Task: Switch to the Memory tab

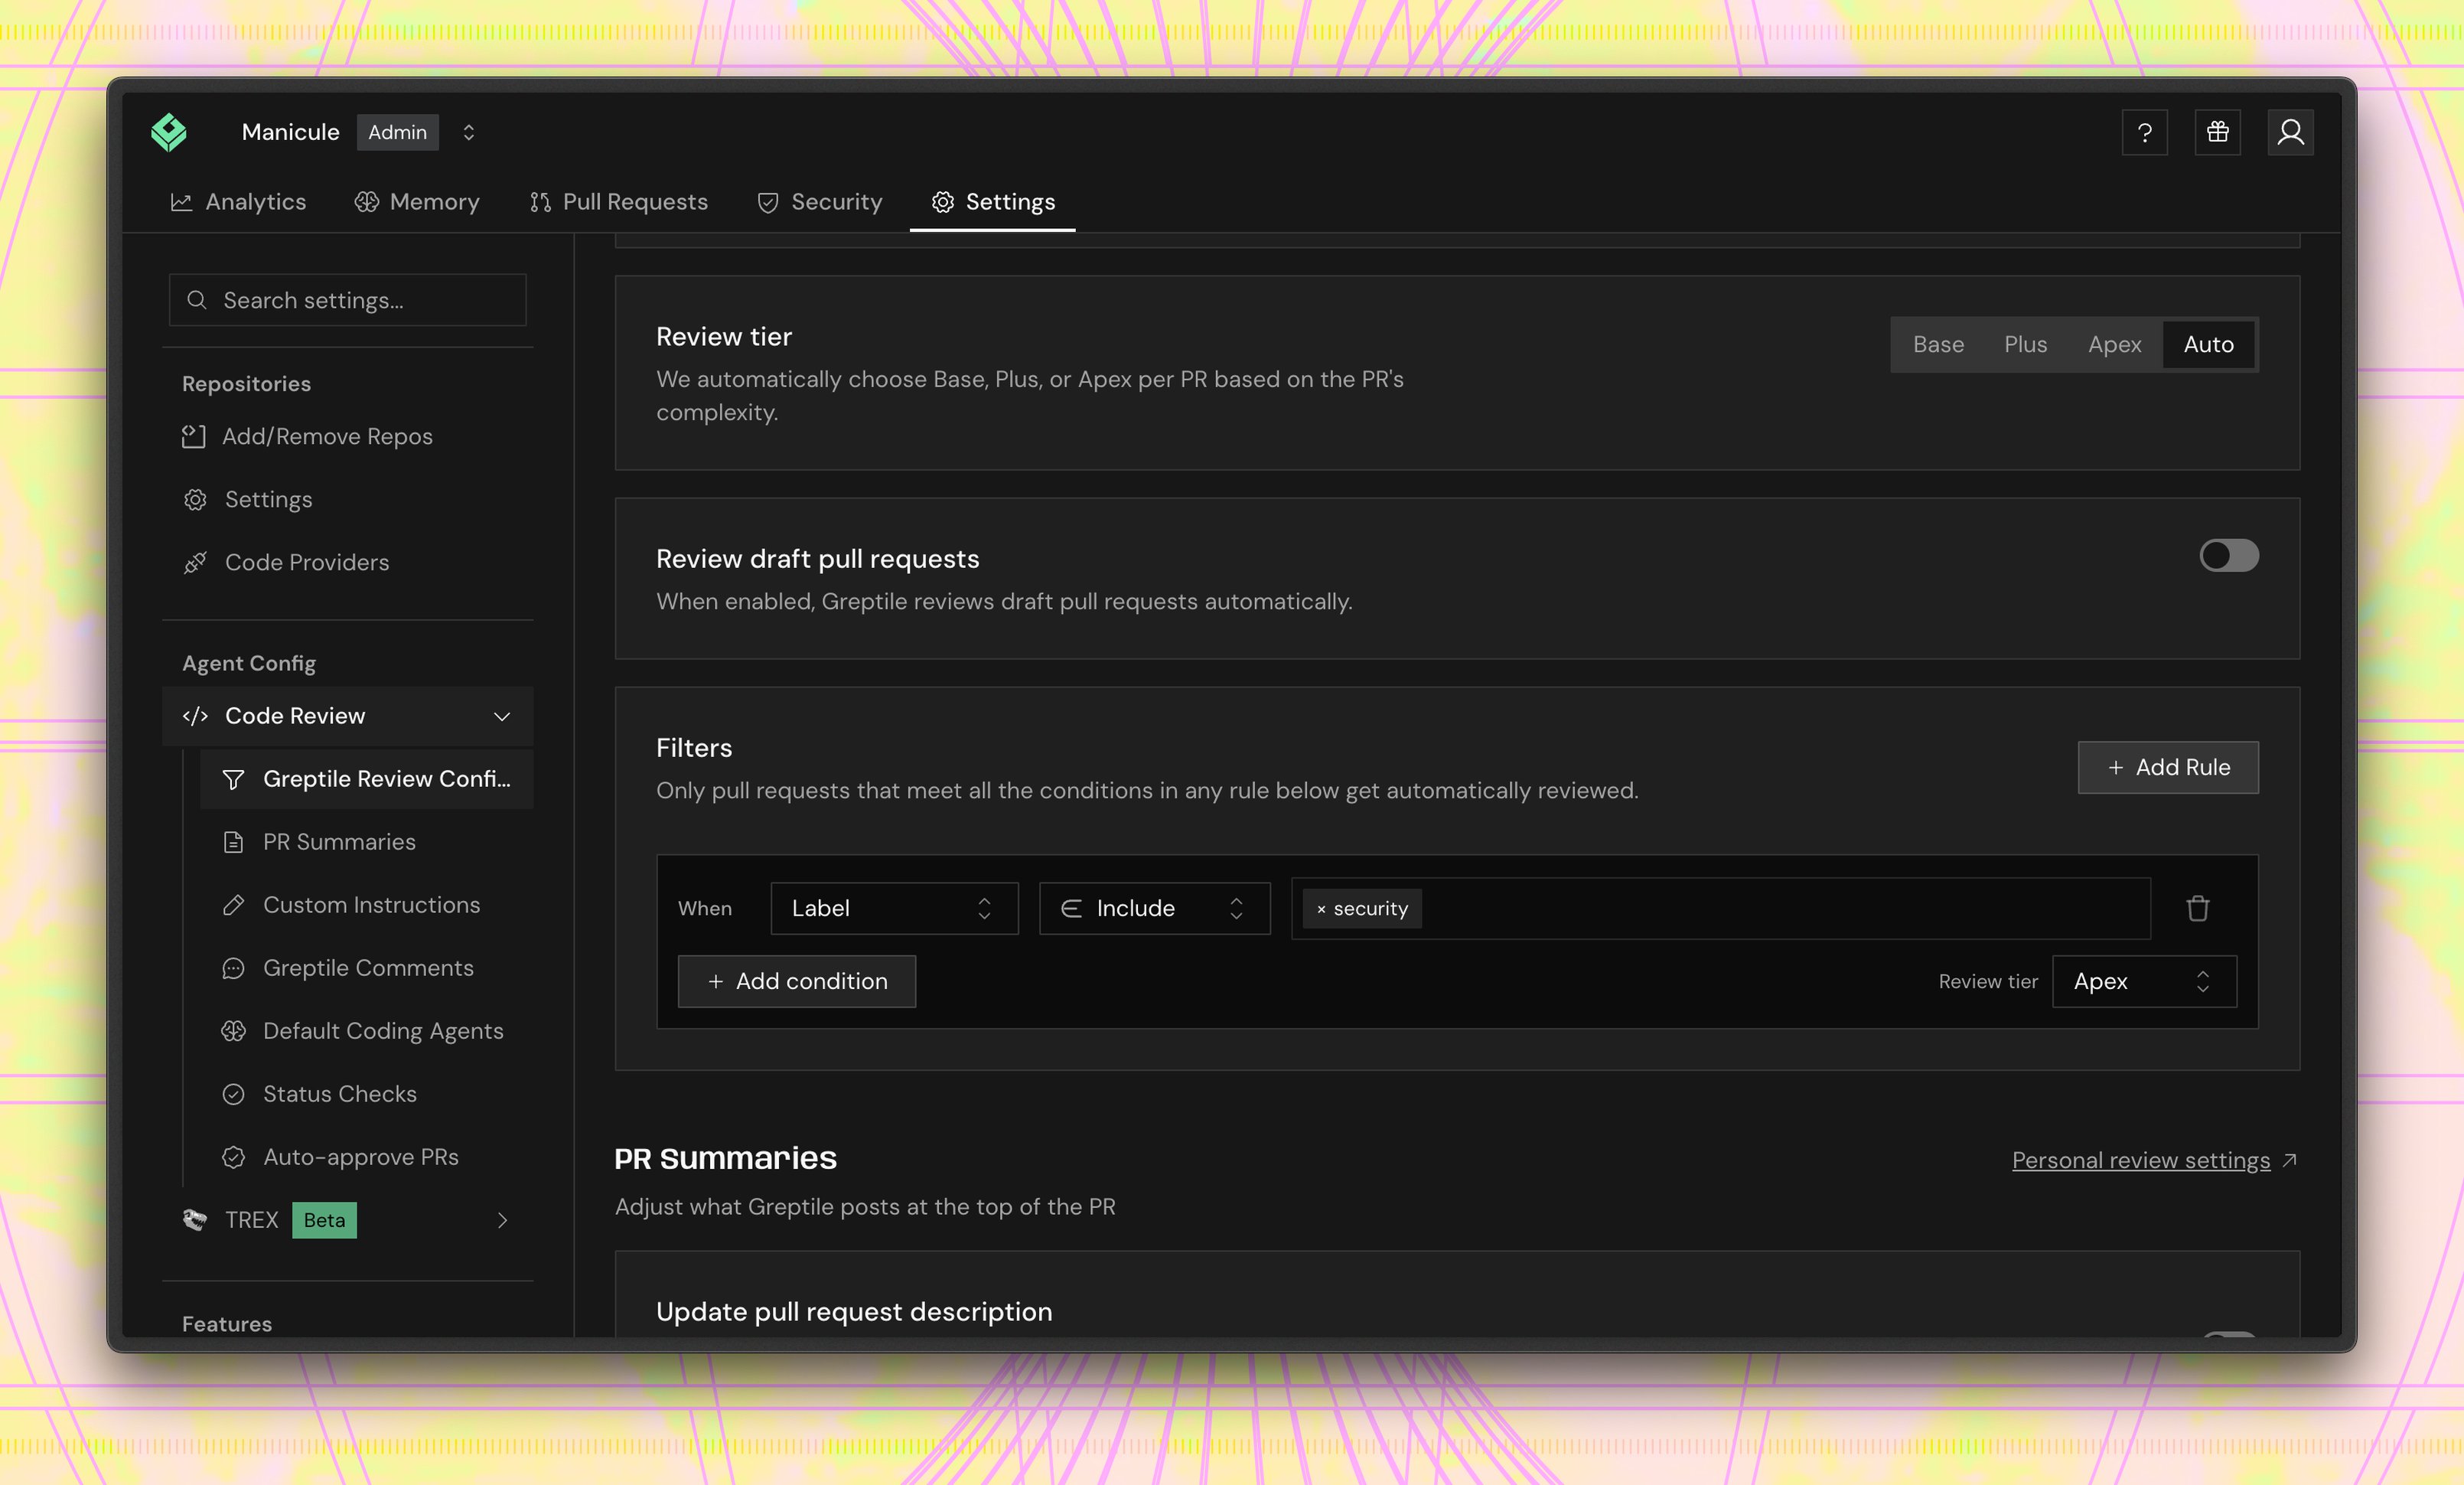Action: (417, 202)
